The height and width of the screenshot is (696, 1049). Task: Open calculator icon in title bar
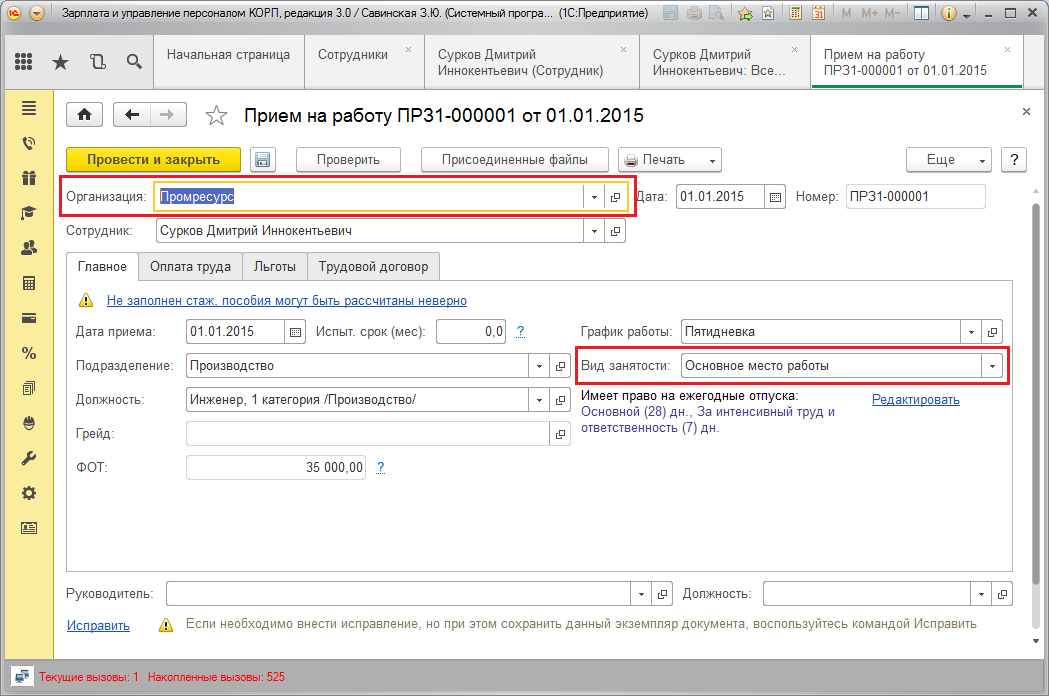pyautogui.click(x=795, y=13)
